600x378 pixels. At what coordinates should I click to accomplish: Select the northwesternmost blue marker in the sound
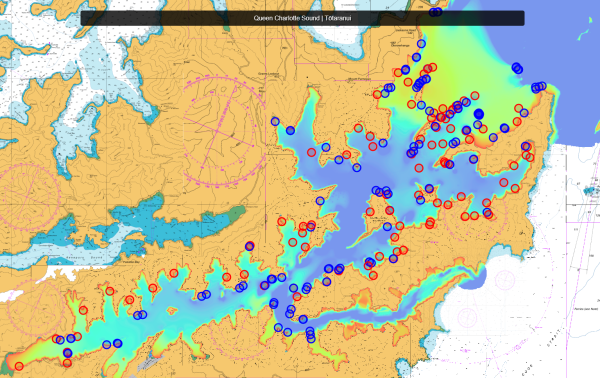click(275, 122)
